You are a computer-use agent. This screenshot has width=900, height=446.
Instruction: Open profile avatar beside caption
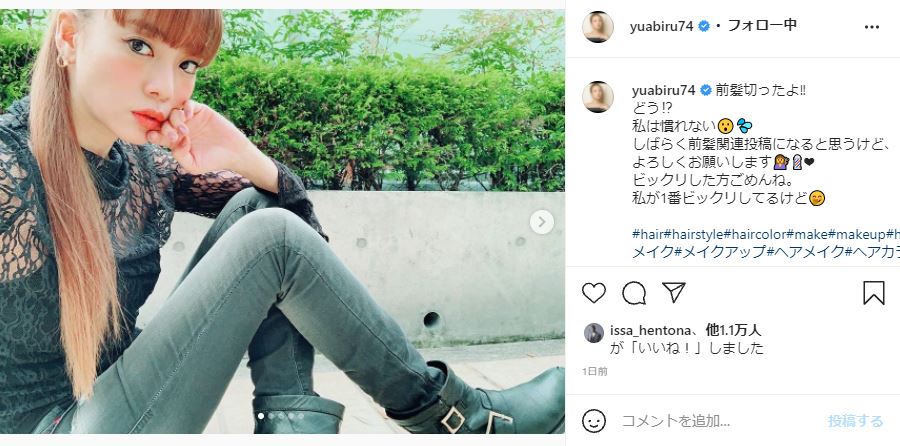click(598, 97)
